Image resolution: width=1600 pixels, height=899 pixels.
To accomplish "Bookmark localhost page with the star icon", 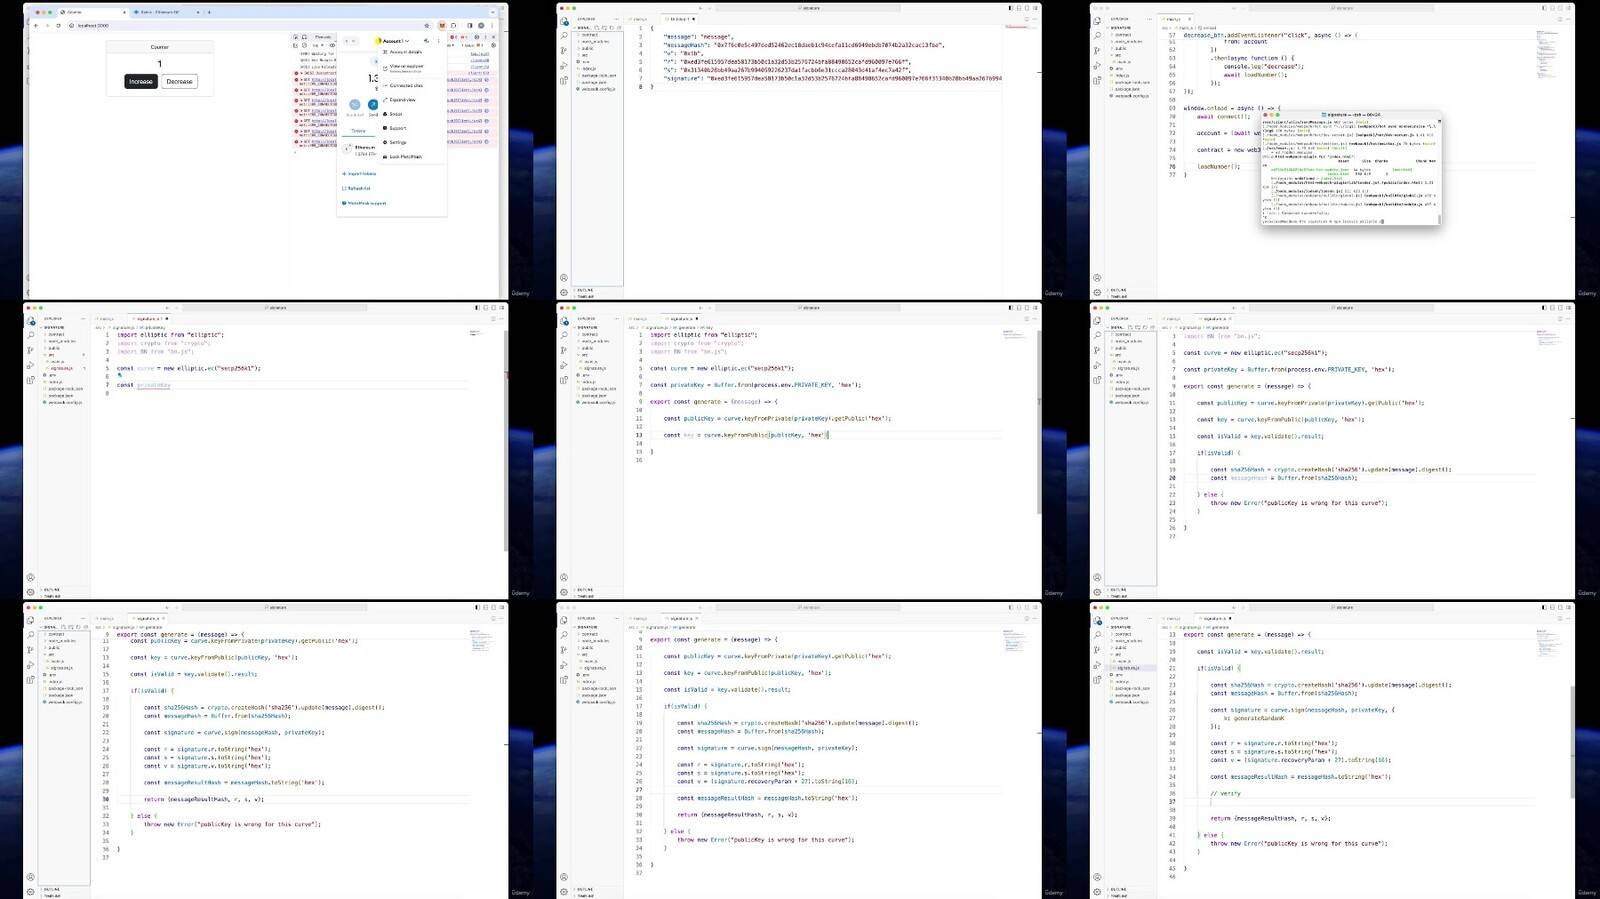I will (x=427, y=25).
